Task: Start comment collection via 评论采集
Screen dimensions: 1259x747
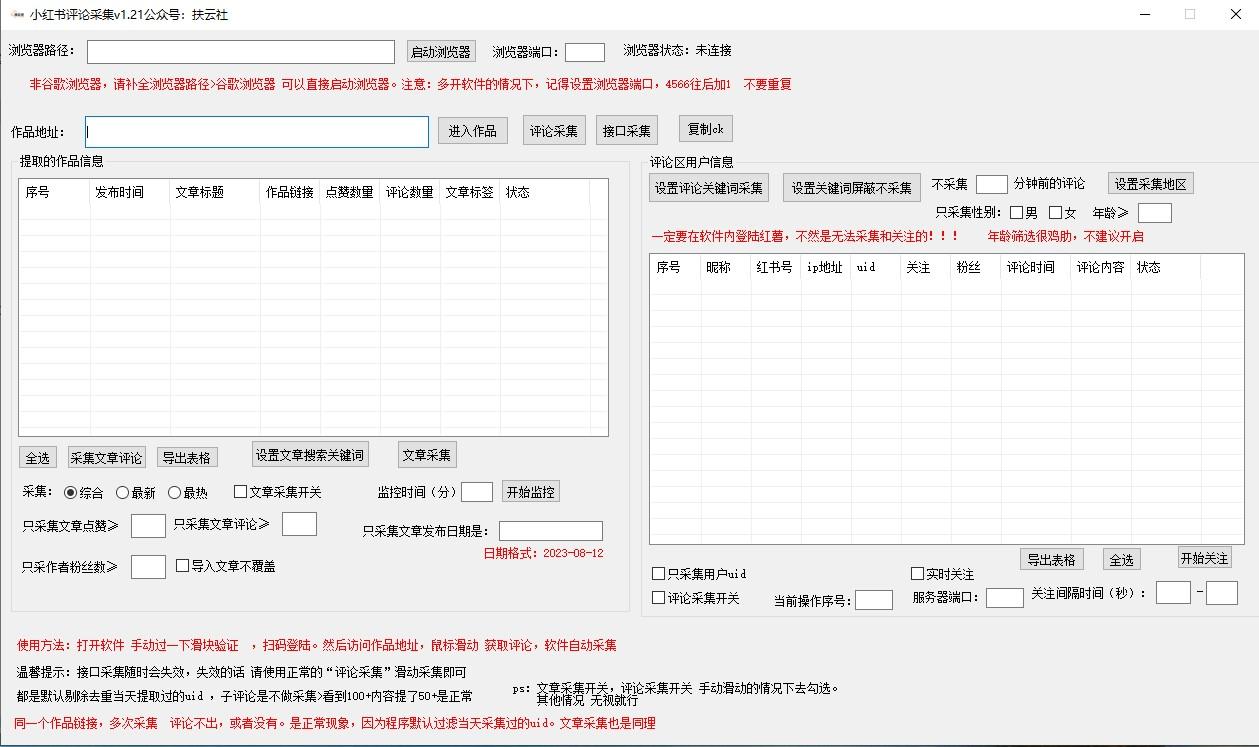Action: tap(553, 129)
